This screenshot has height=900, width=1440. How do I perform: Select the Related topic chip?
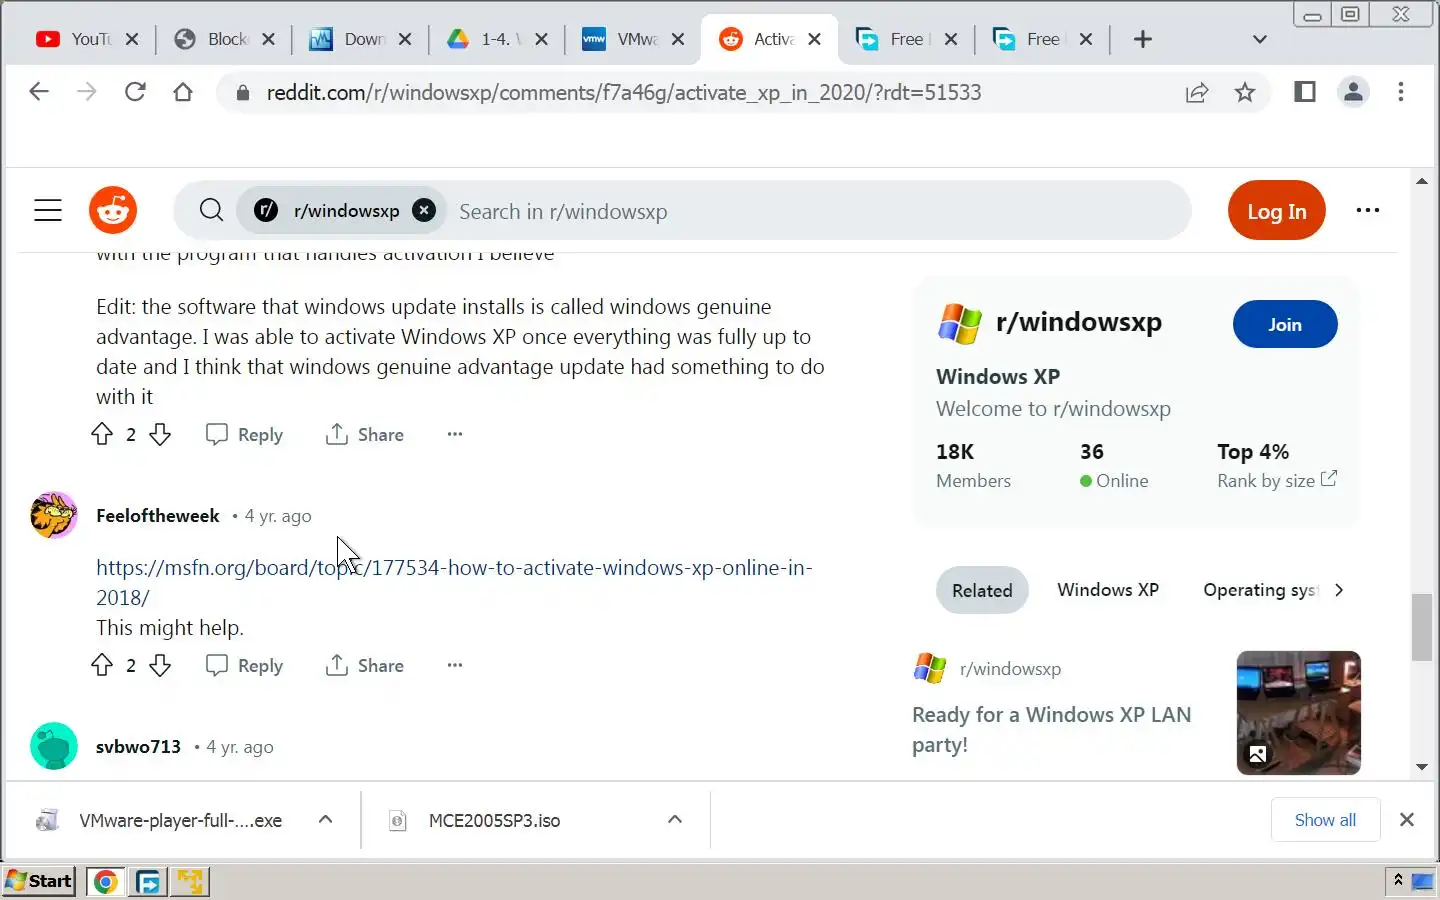pos(982,590)
